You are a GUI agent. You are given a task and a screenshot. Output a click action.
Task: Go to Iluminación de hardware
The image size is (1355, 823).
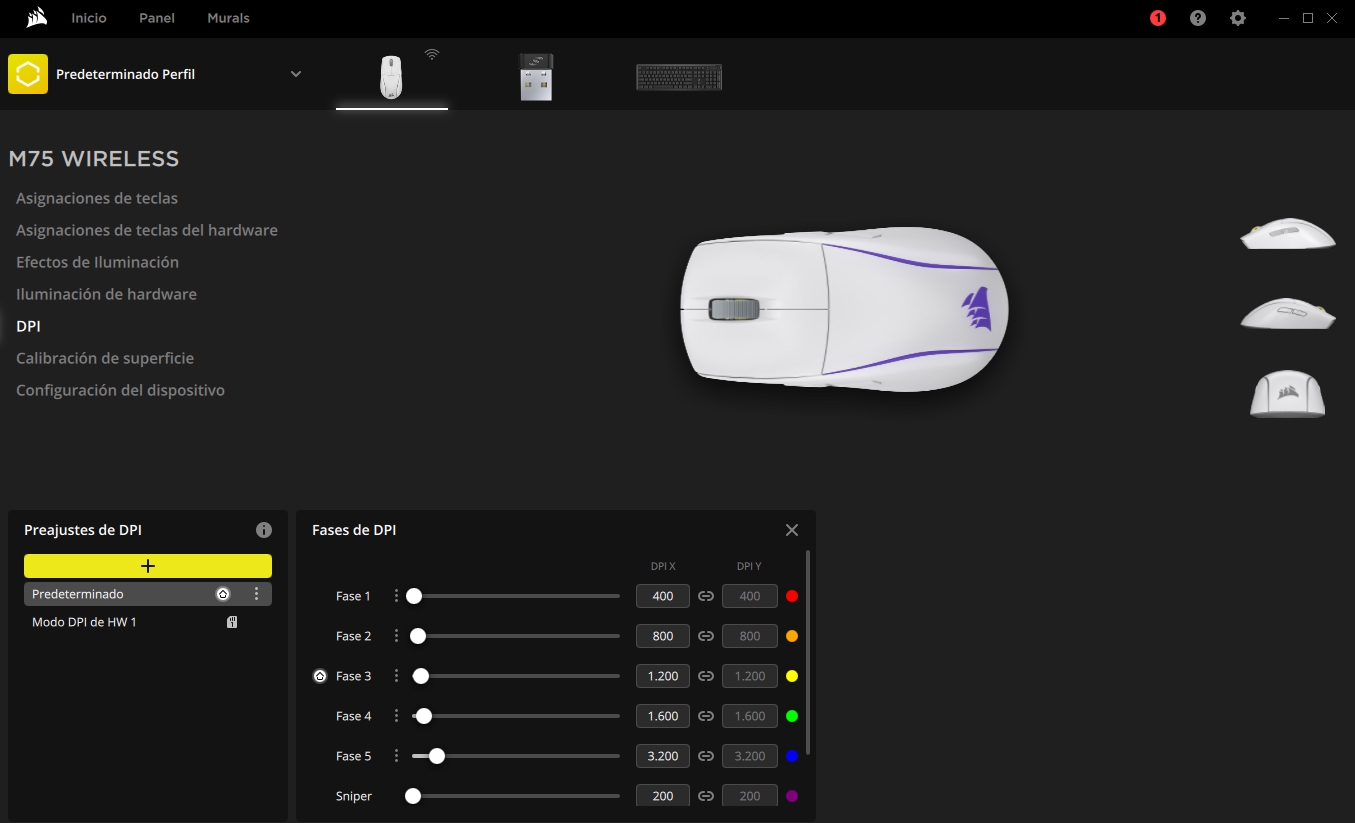pyautogui.click(x=106, y=294)
